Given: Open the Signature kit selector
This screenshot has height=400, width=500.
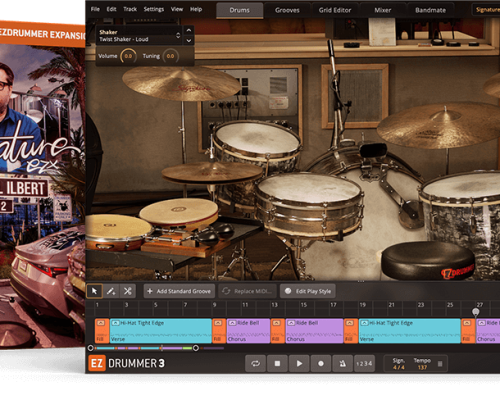Looking at the screenshot, I should (x=486, y=10).
